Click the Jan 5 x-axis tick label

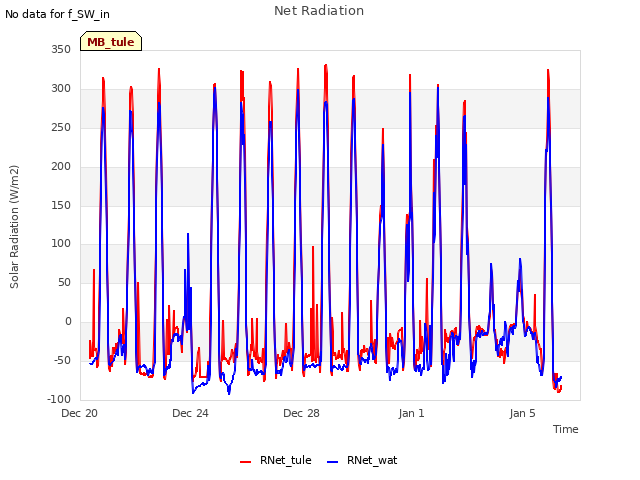(522, 413)
